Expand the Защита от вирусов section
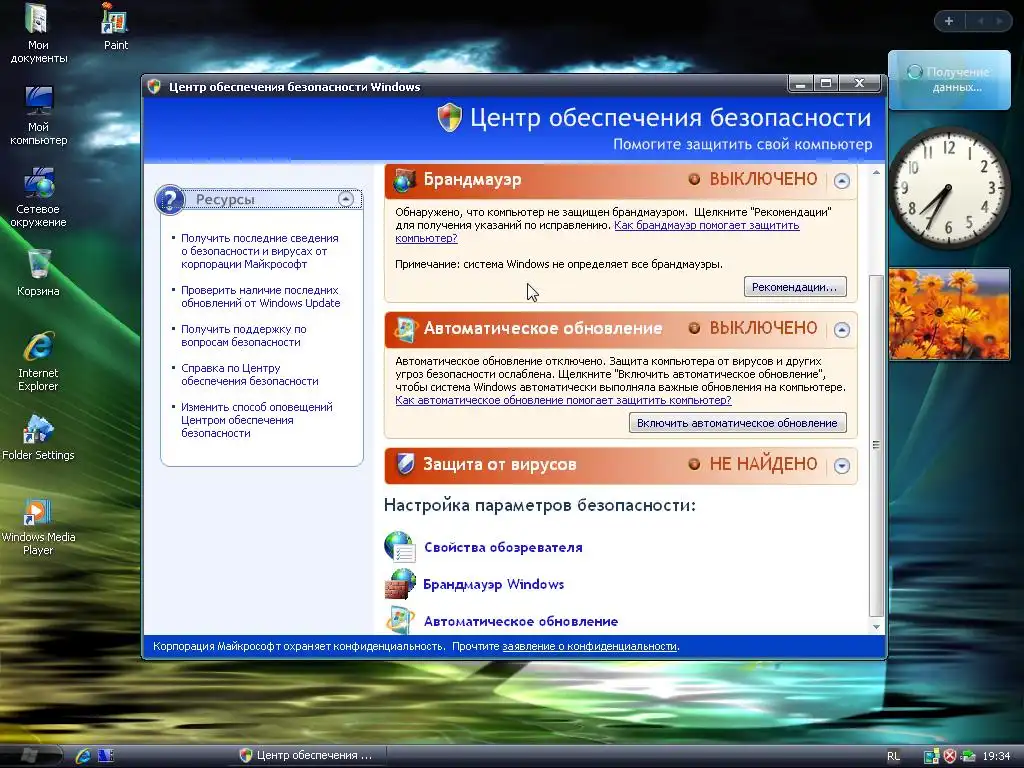This screenshot has width=1024, height=768. (x=842, y=466)
